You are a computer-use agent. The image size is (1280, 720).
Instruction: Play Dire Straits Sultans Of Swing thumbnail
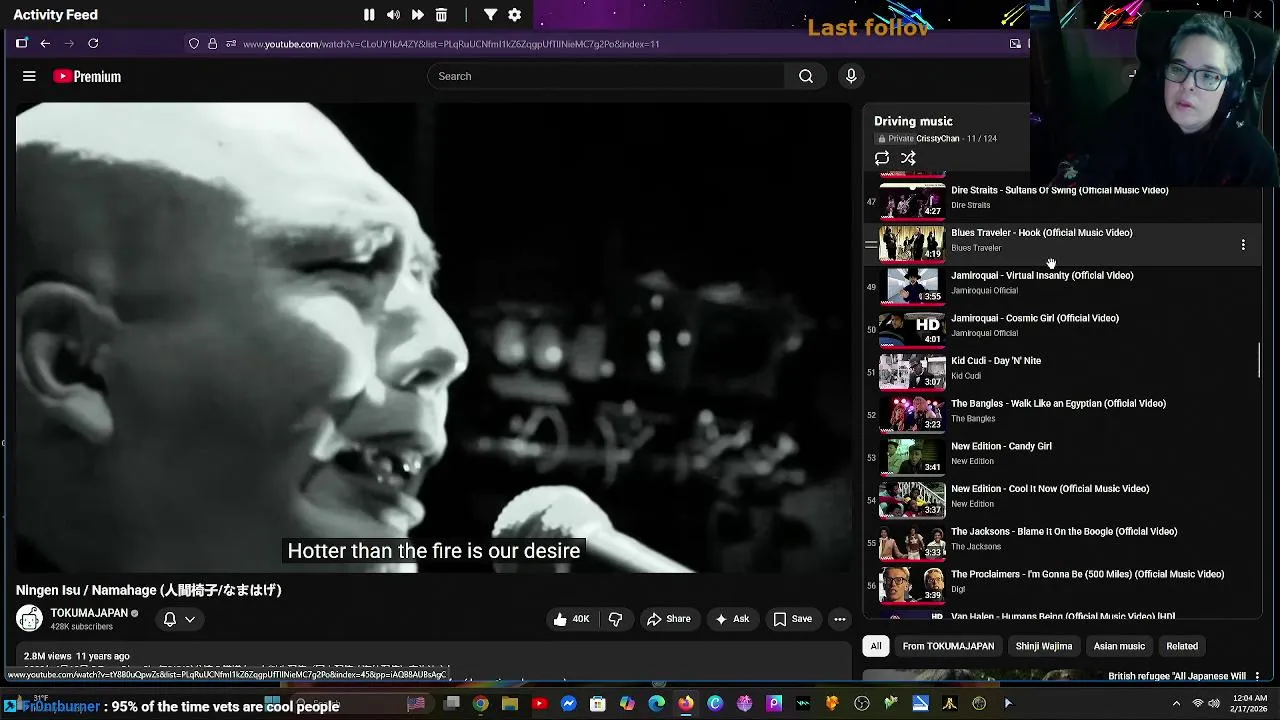pos(912,200)
